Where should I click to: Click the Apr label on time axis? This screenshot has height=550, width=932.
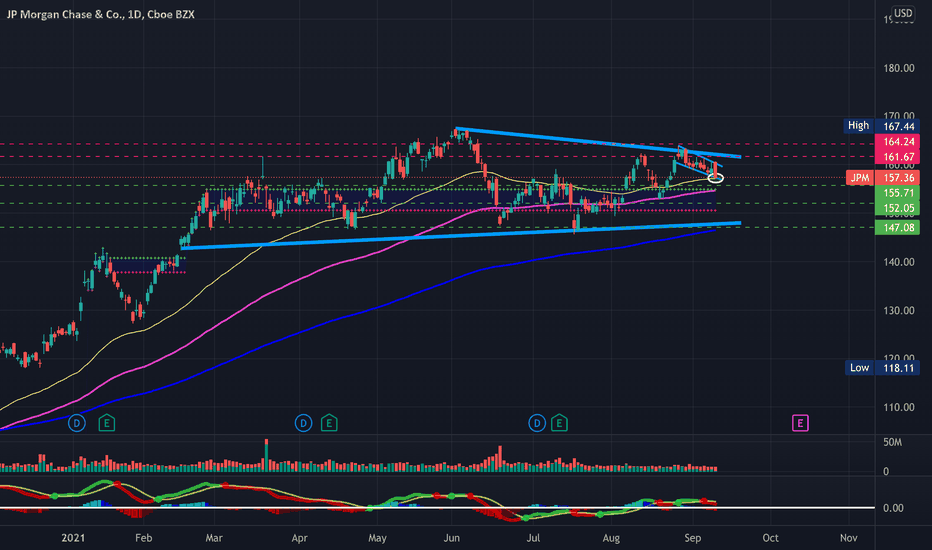[300, 538]
